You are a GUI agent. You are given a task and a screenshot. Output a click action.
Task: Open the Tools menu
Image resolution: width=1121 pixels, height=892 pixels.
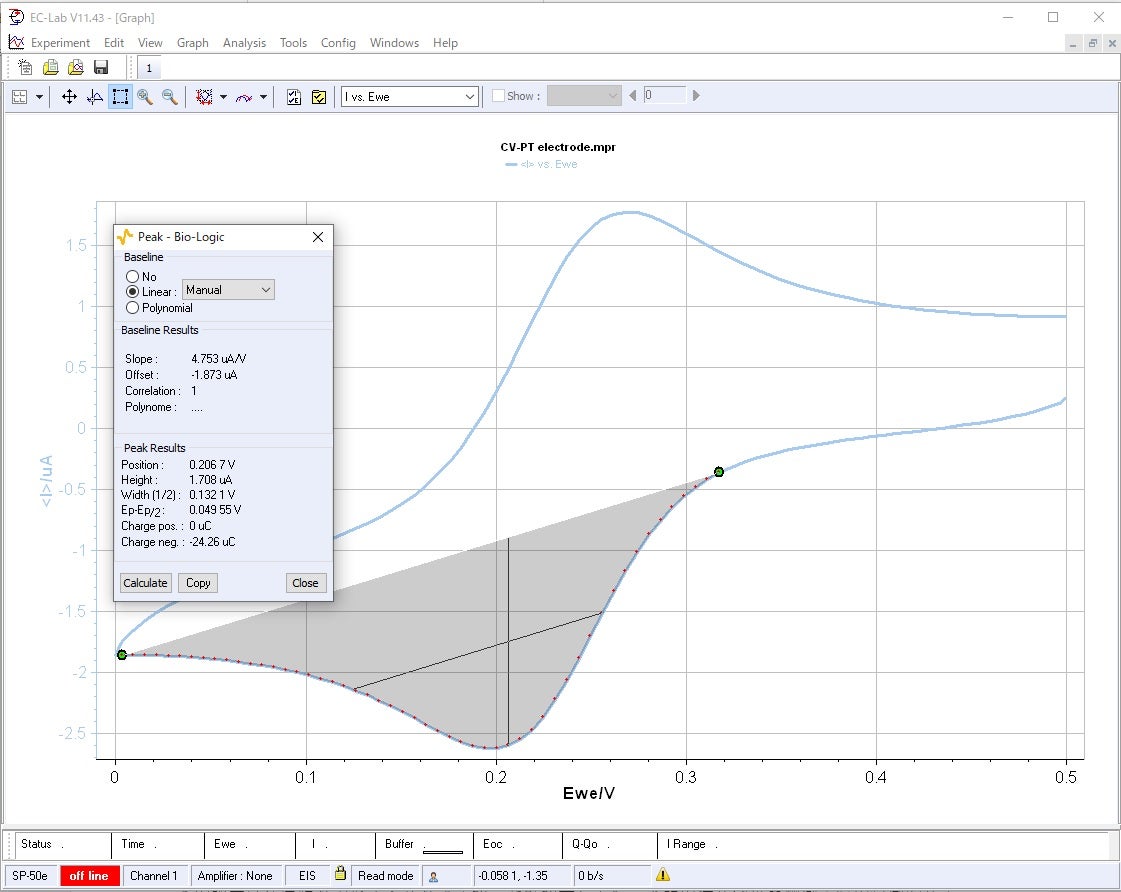click(x=293, y=43)
